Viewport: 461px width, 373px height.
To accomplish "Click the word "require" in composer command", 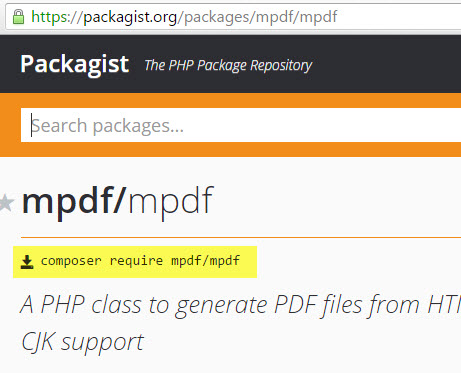I will click(x=136, y=261).
